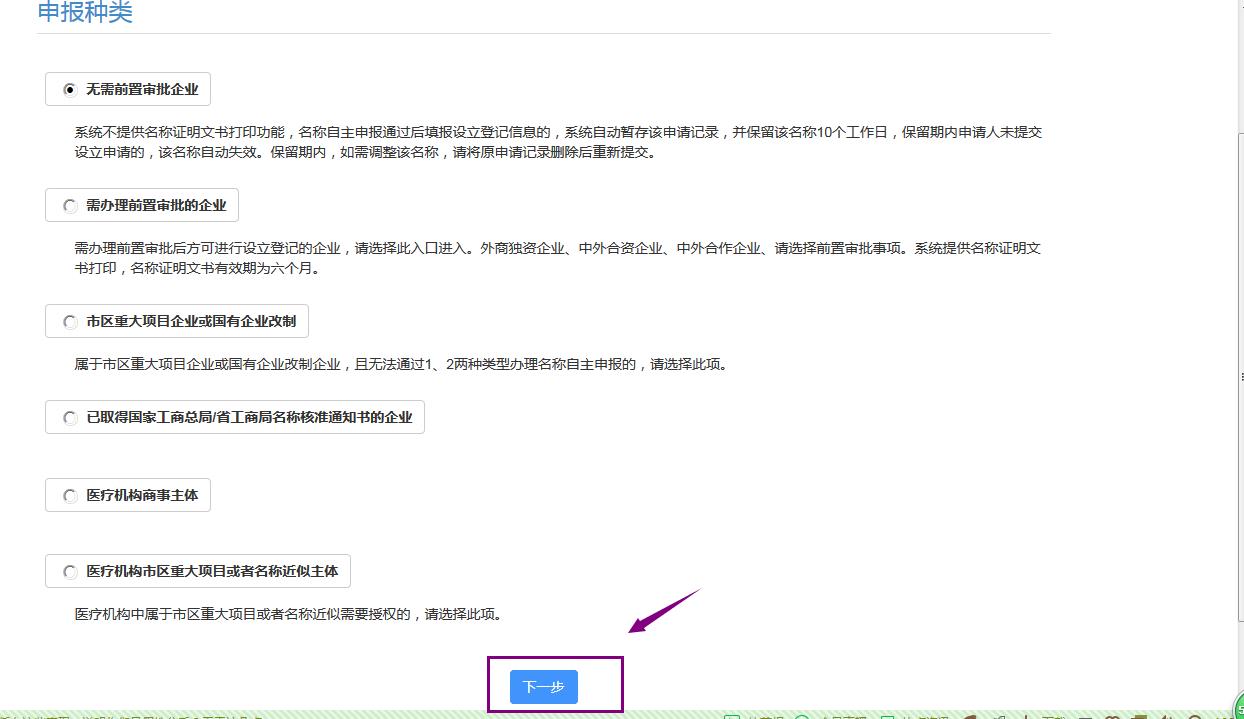This screenshot has width=1244, height=719.
Task: Click description text about 名称近似需要授权
Action: [x=289, y=614]
